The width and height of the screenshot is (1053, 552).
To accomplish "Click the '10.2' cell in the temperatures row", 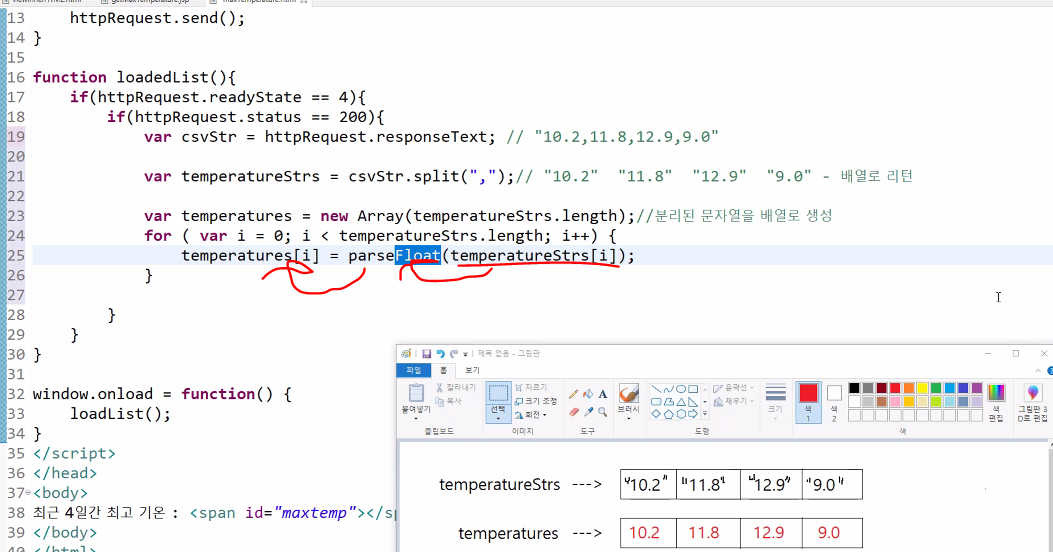I will coord(644,533).
